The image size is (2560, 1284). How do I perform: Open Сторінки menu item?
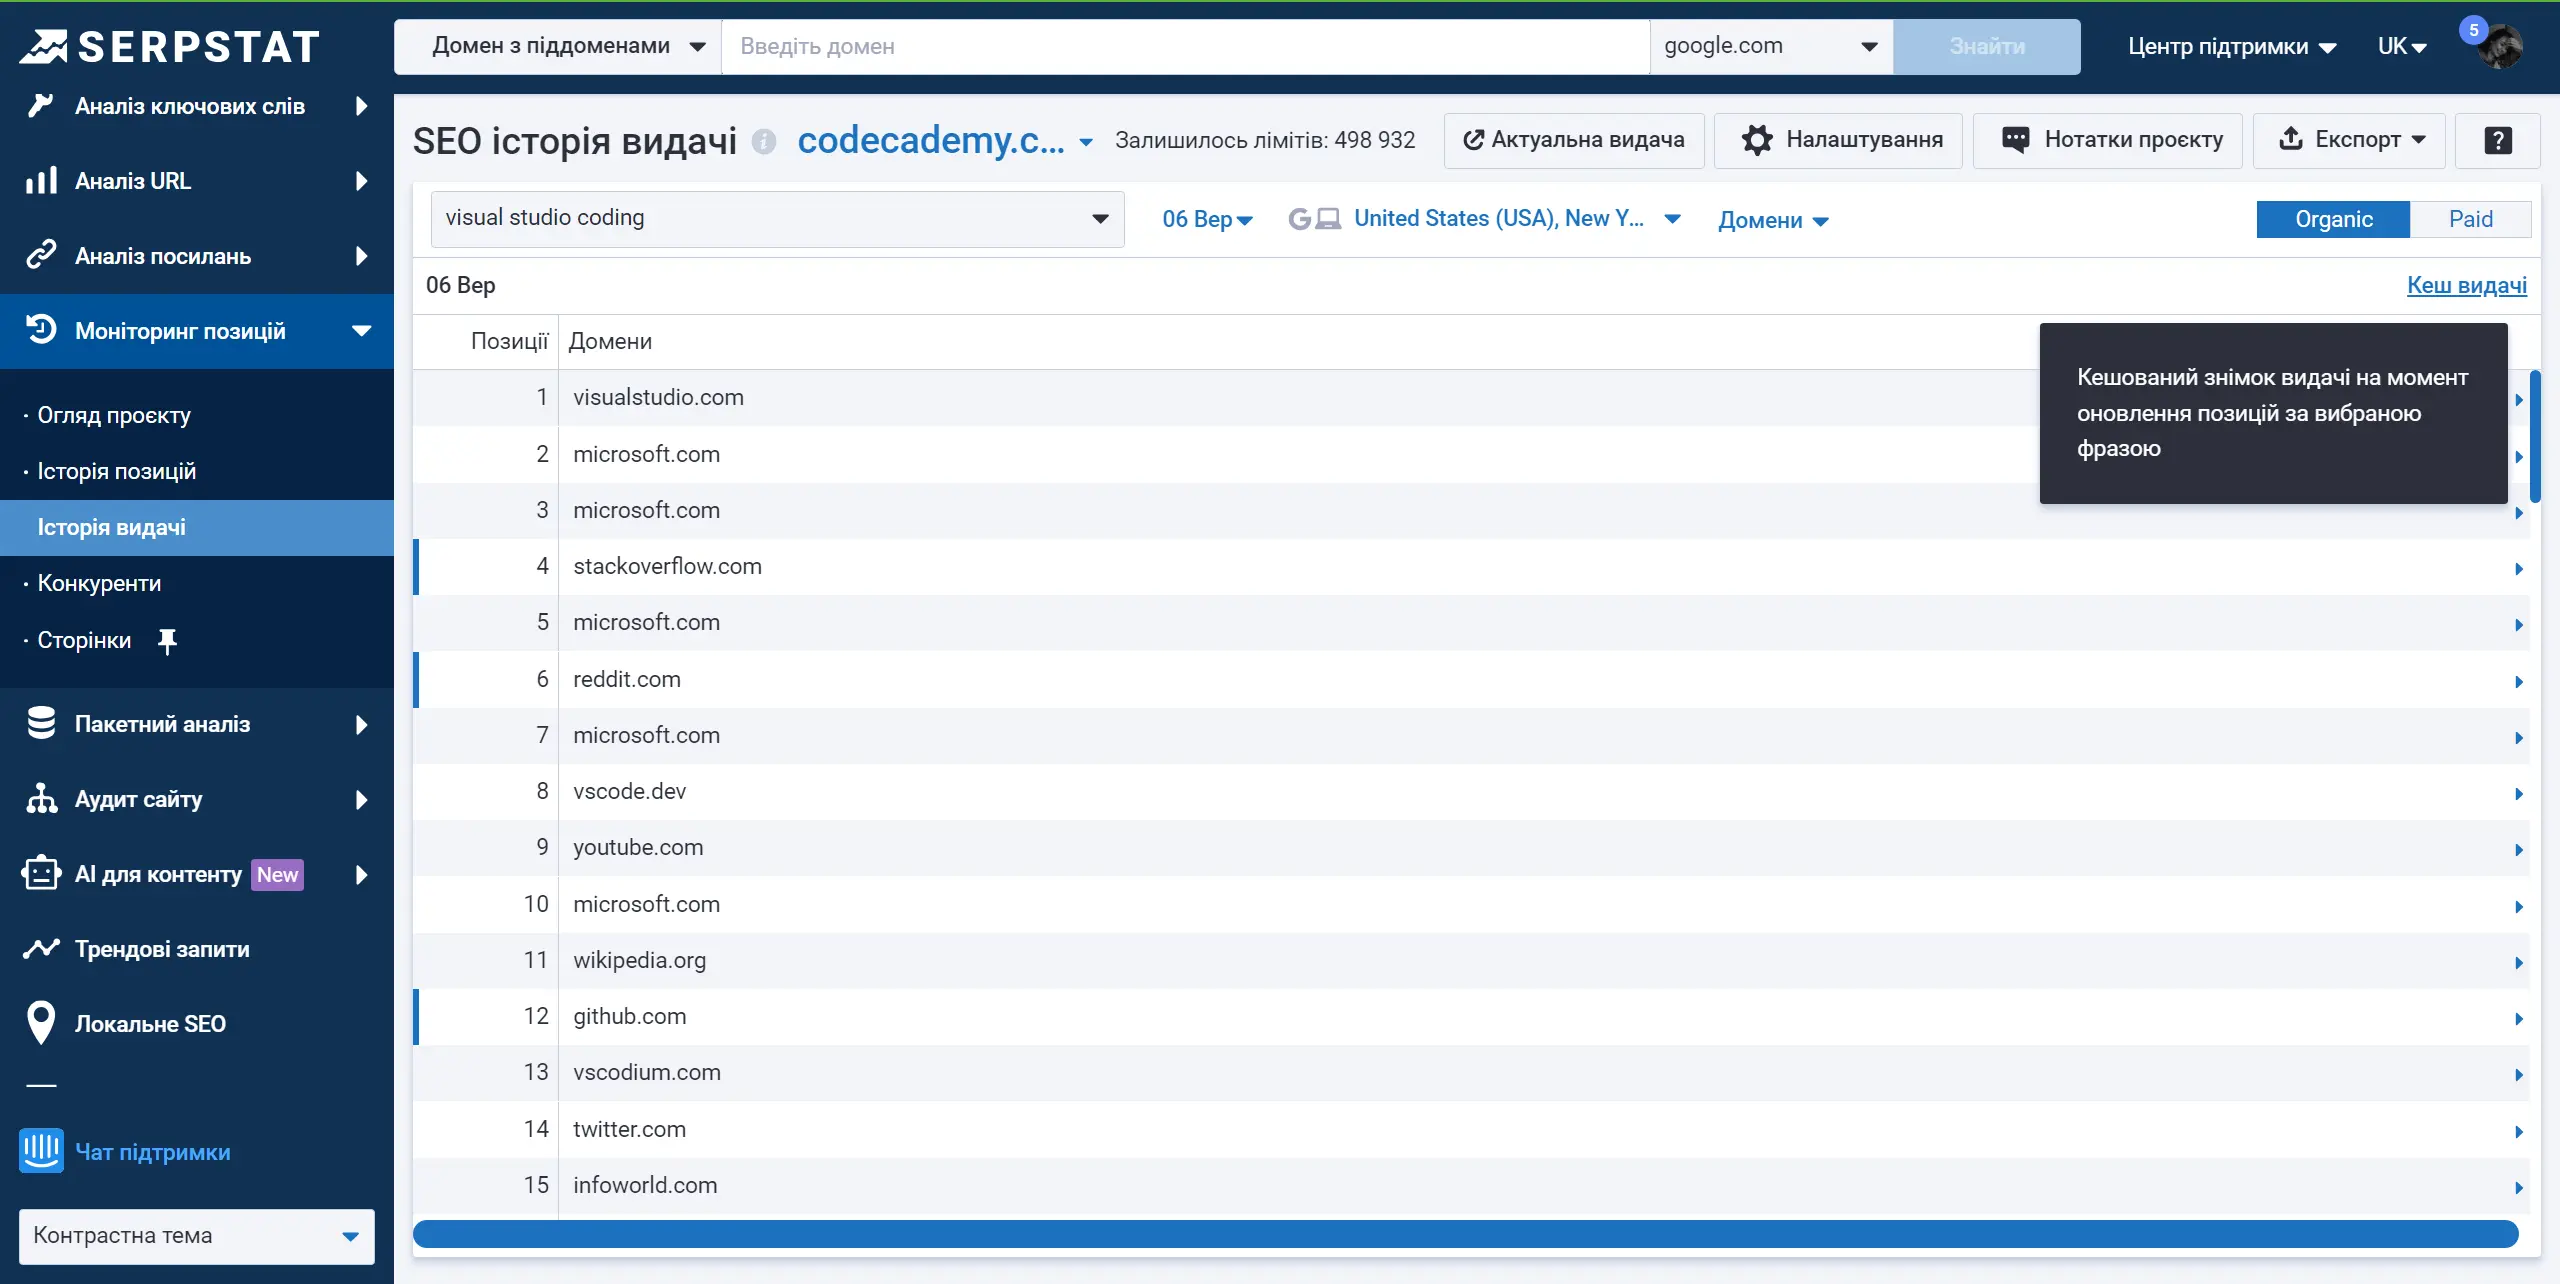(84, 640)
